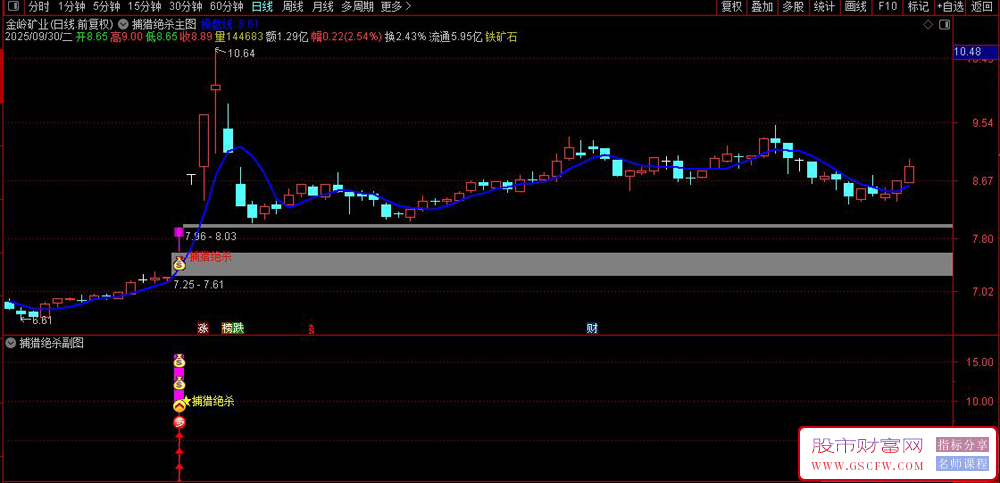Screen dimensions: 1000x483
Task: Click the 量144683 volume value
Action: tap(239, 37)
